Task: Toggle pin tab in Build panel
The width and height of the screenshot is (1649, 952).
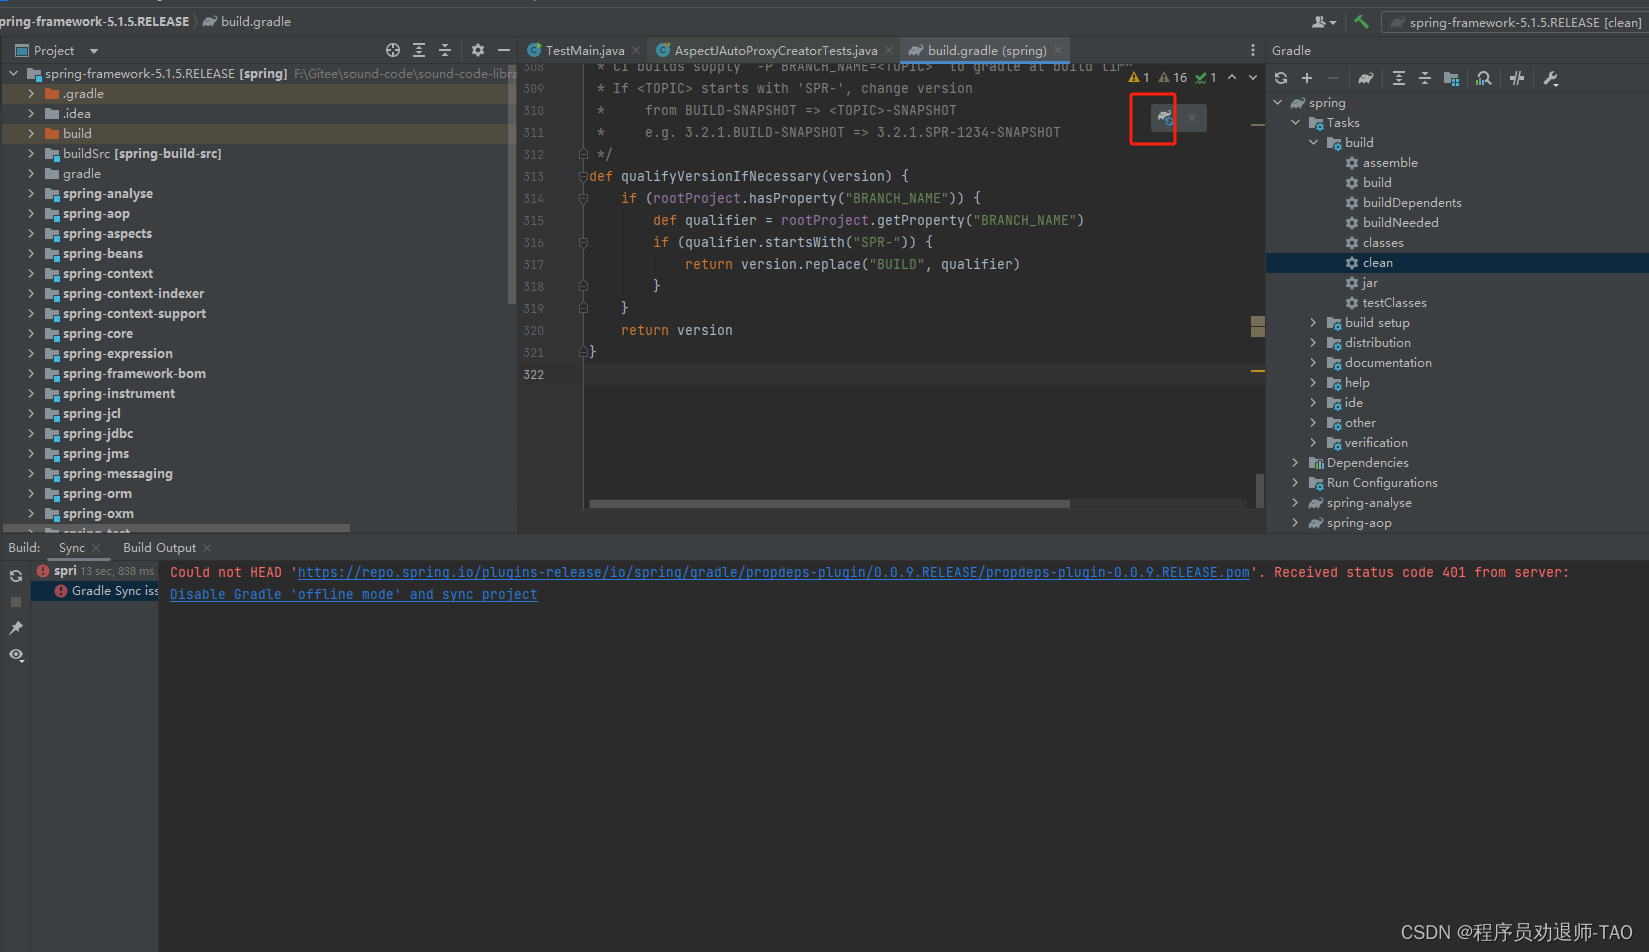Action: point(16,628)
